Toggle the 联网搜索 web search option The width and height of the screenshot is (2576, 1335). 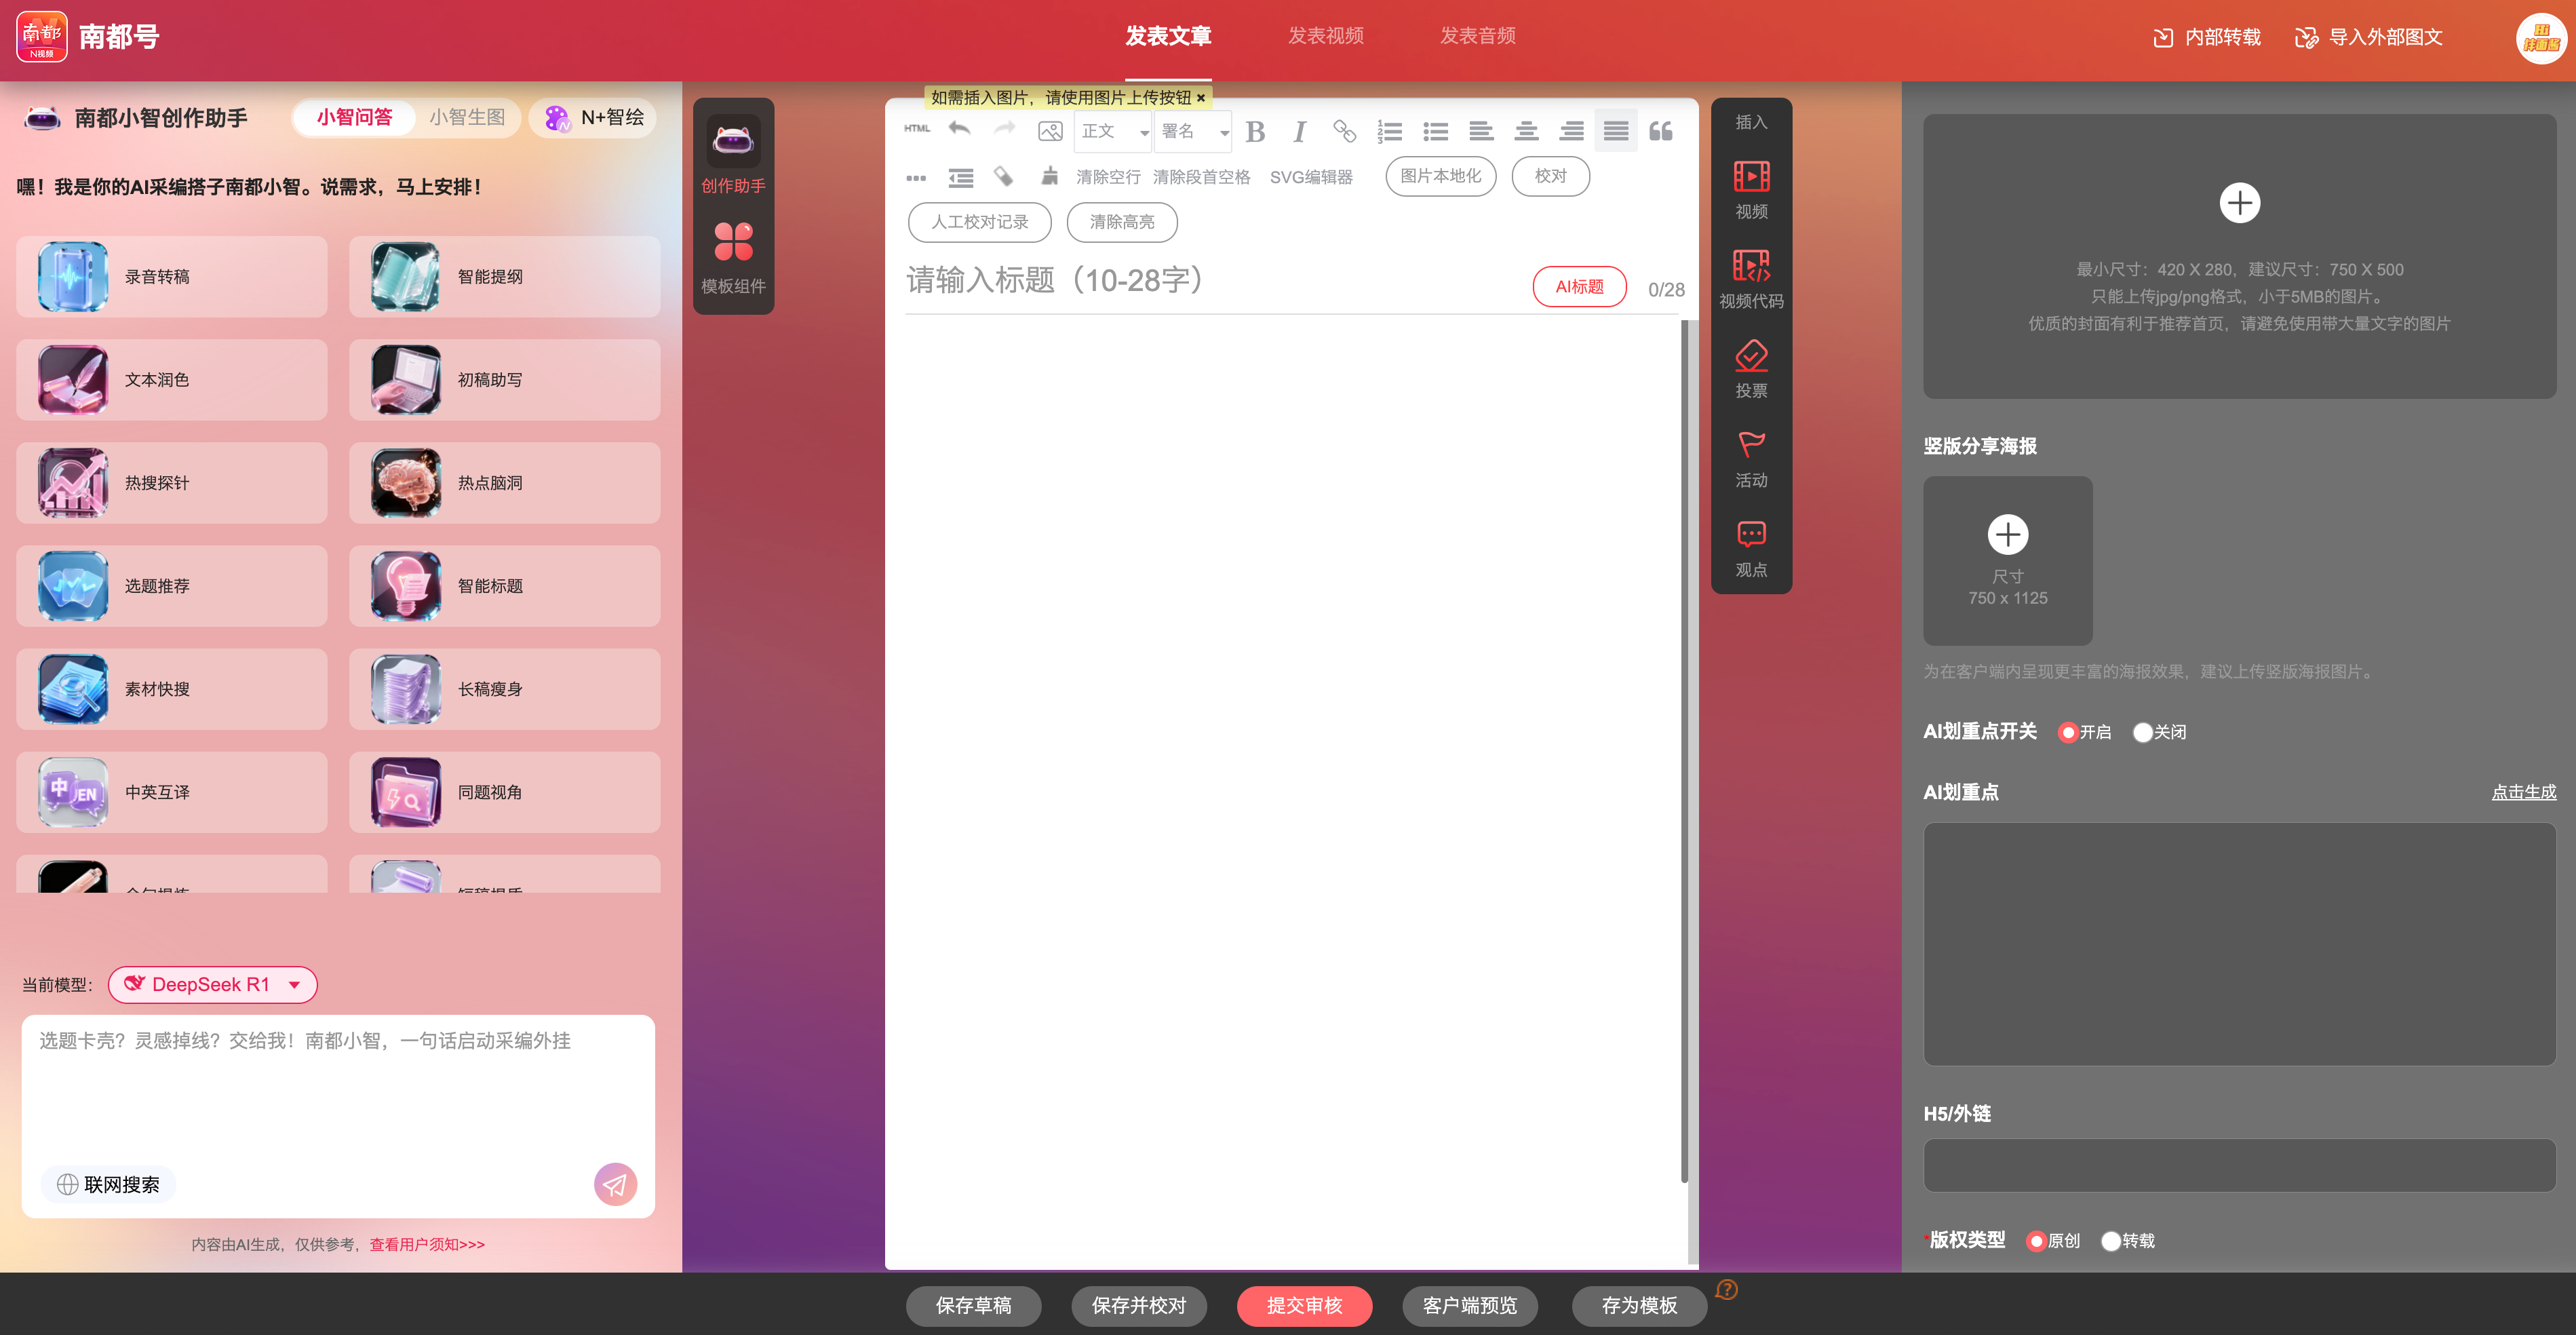108,1184
